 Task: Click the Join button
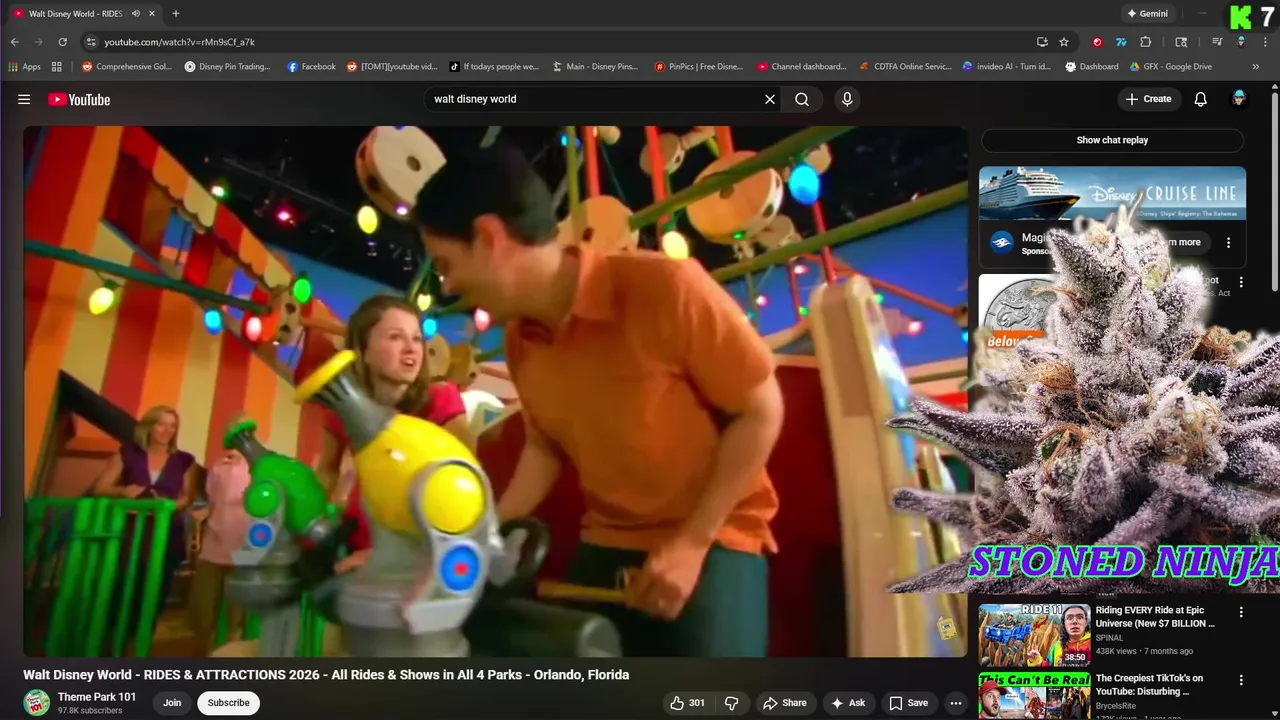point(172,703)
